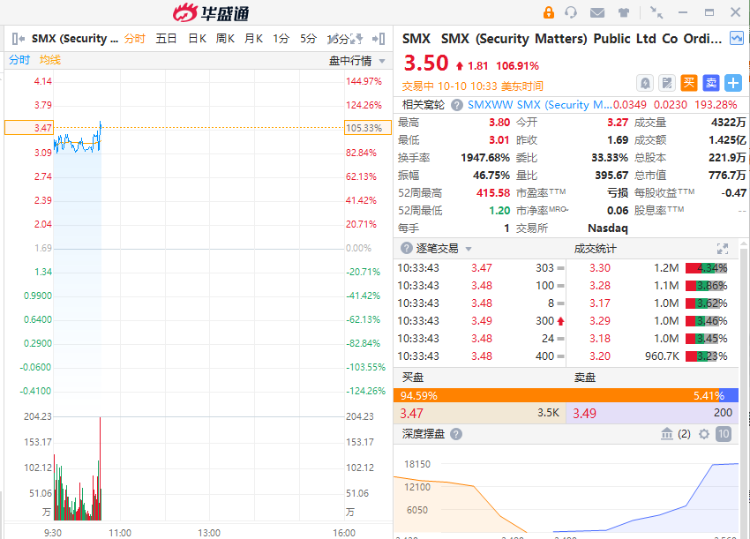This screenshot has height=539, width=750.
Task: Open the exchange bank icon (2)
Action: click(x=667, y=434)
